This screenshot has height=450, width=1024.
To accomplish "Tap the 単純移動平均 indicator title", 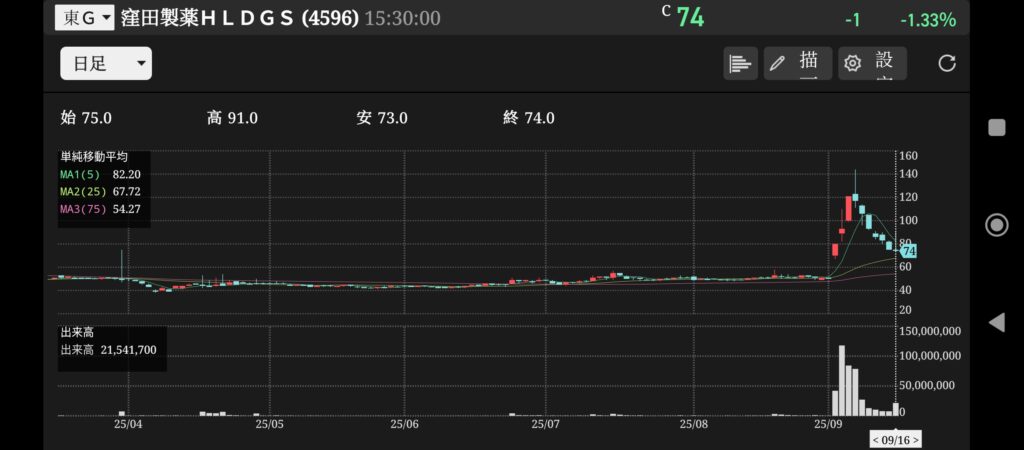I will tap(94, 156).
